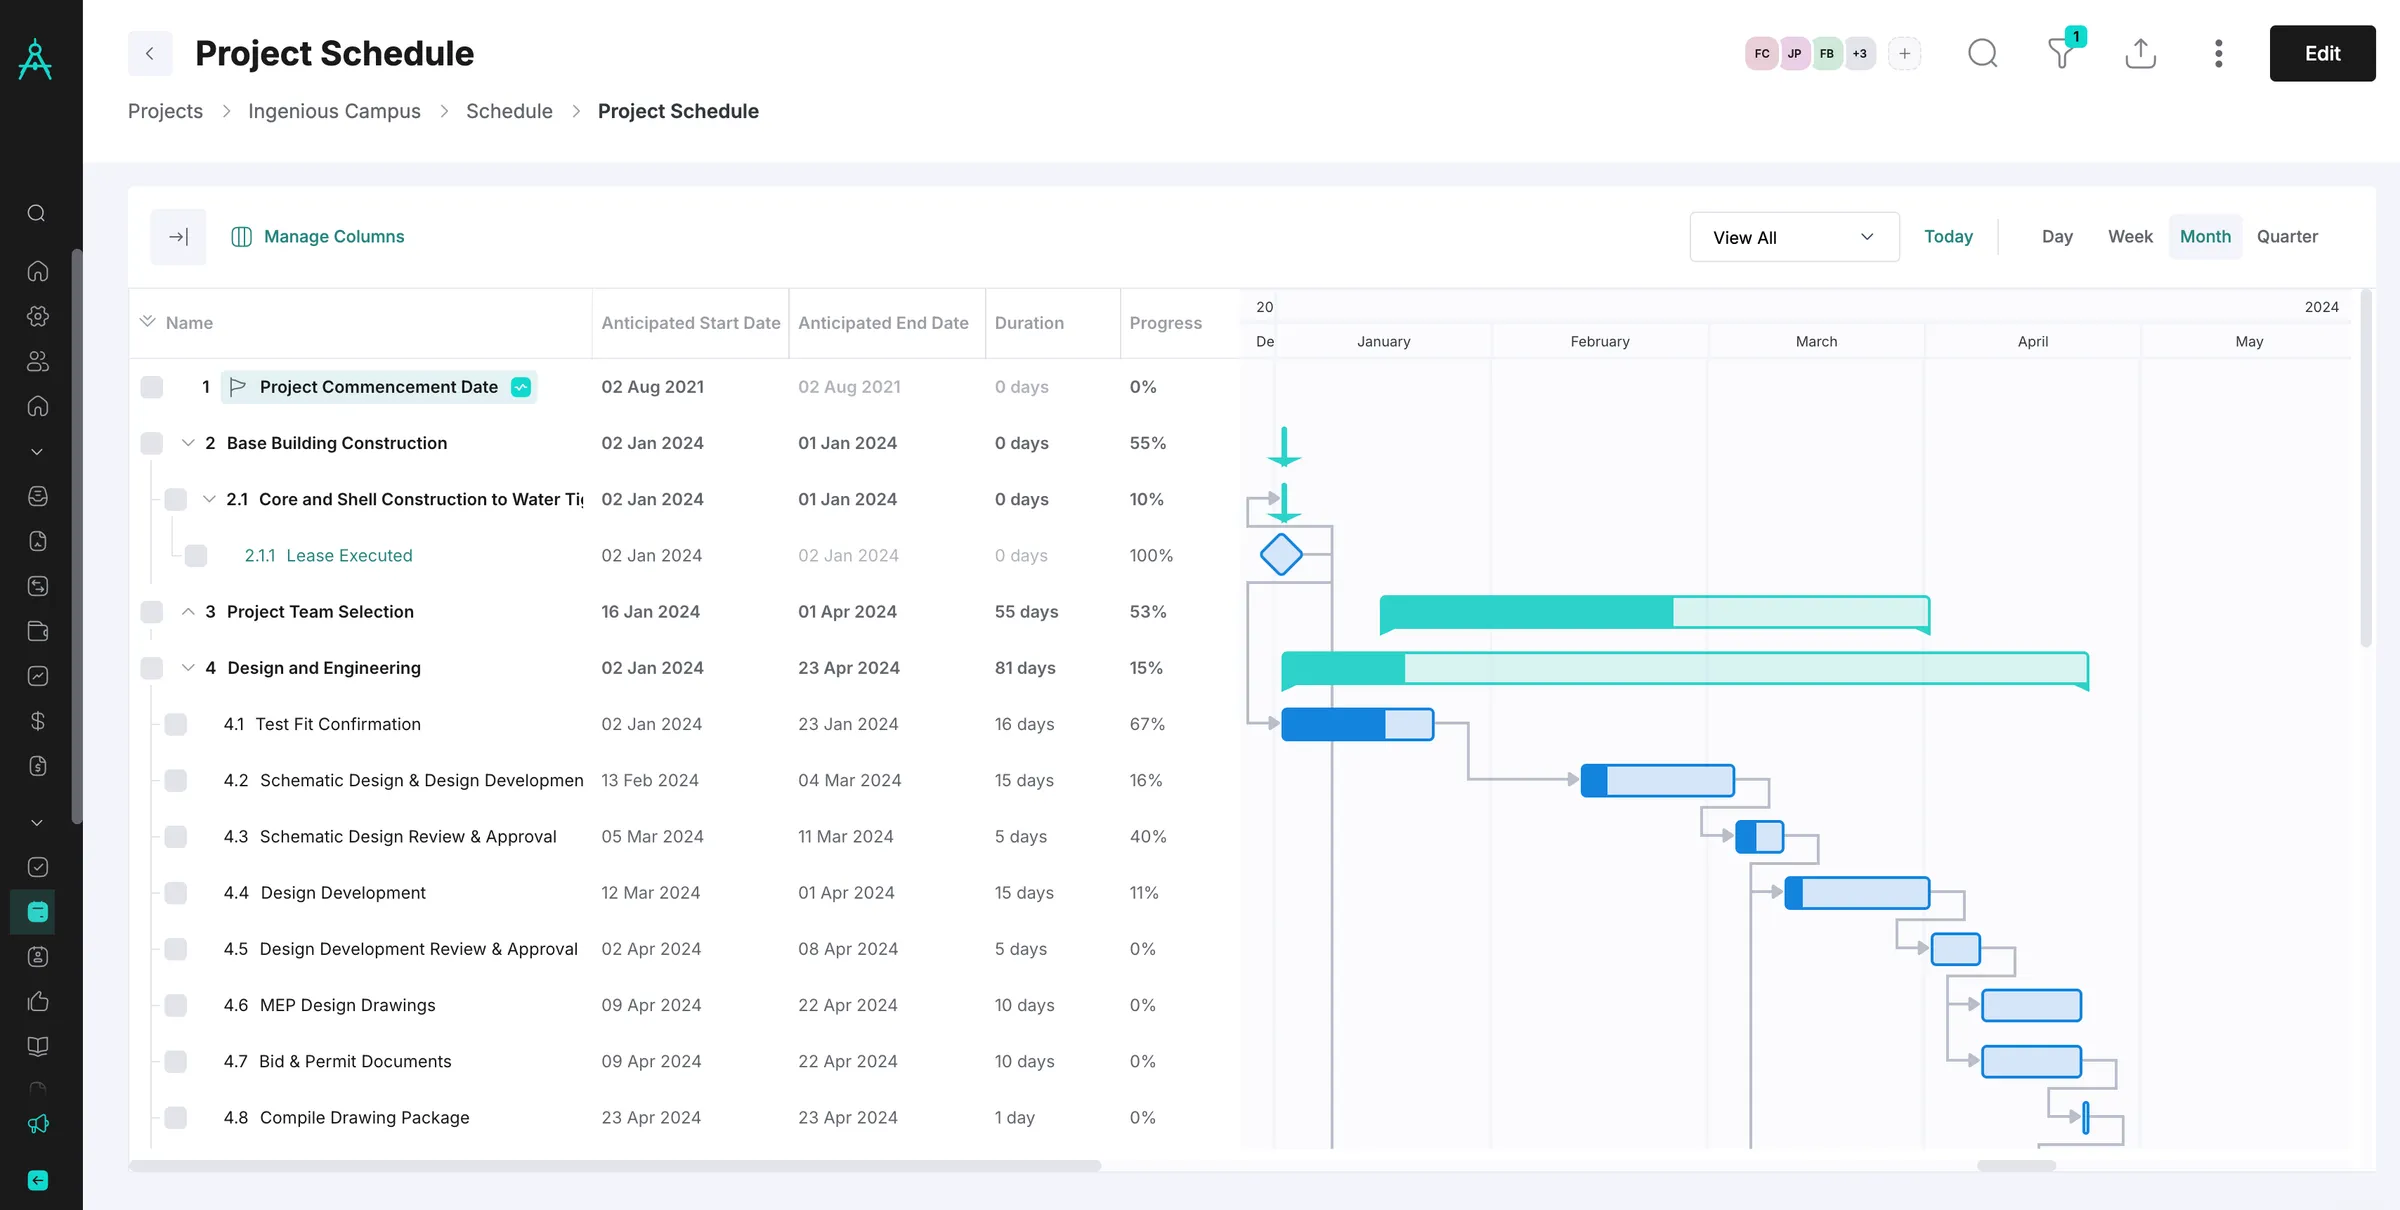Viewport: 2400px width, 1210px height.
Task: Open the filter icon with badge 1
Action: point(2062,53)
